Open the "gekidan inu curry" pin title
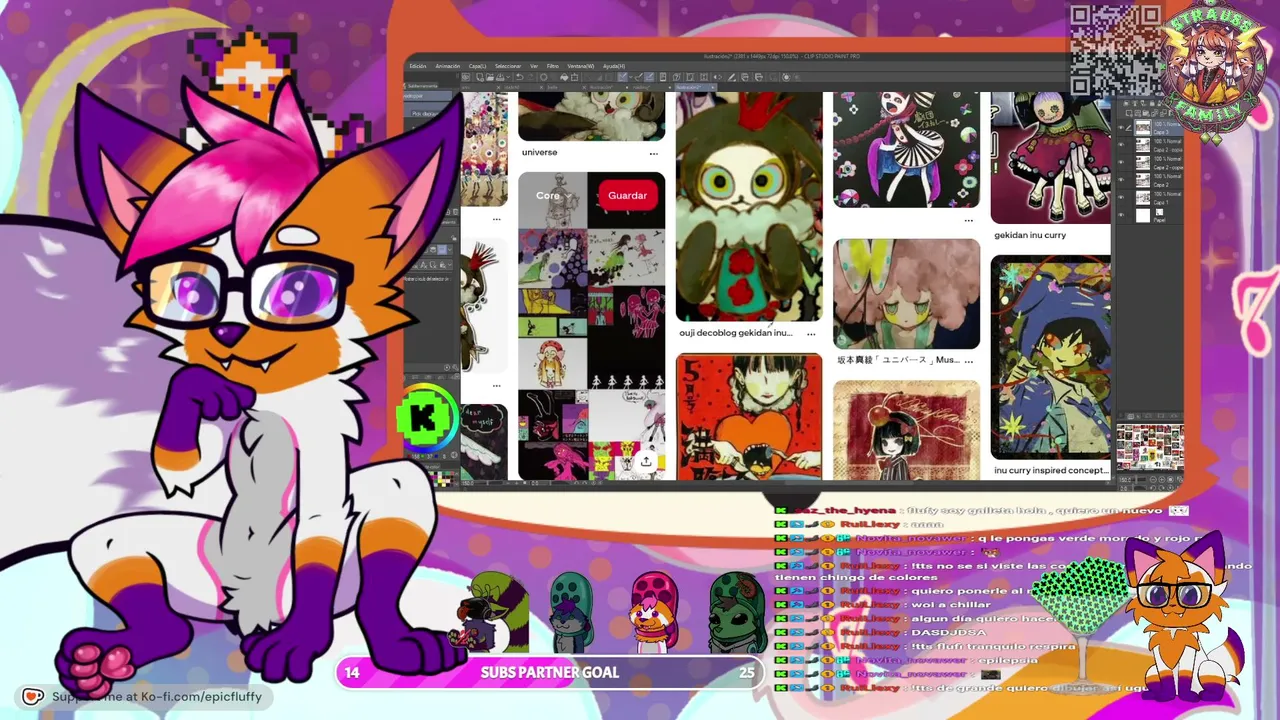1280x720 pixels. click(x=1030, y=236)
